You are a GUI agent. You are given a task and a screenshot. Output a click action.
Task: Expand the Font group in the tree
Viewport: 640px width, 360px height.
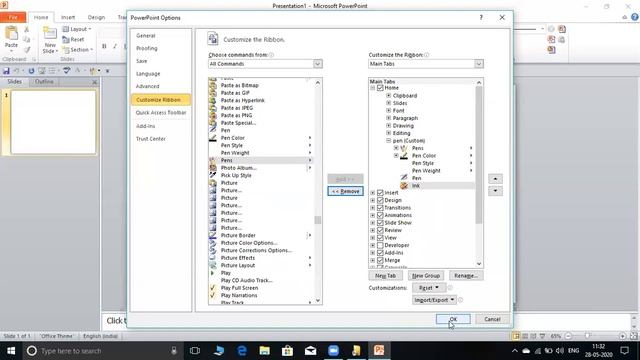[x=389, y=111]
